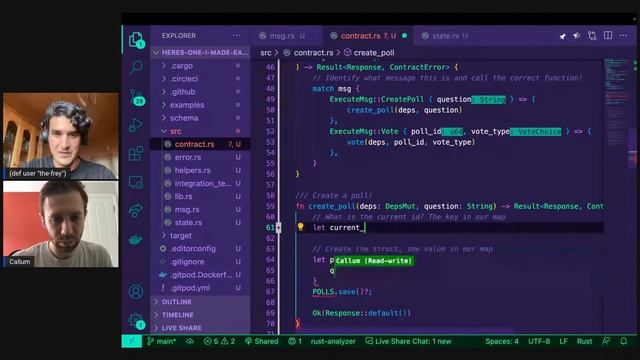
Task: Click src in the breadcrumb
Action: [266, 53]
